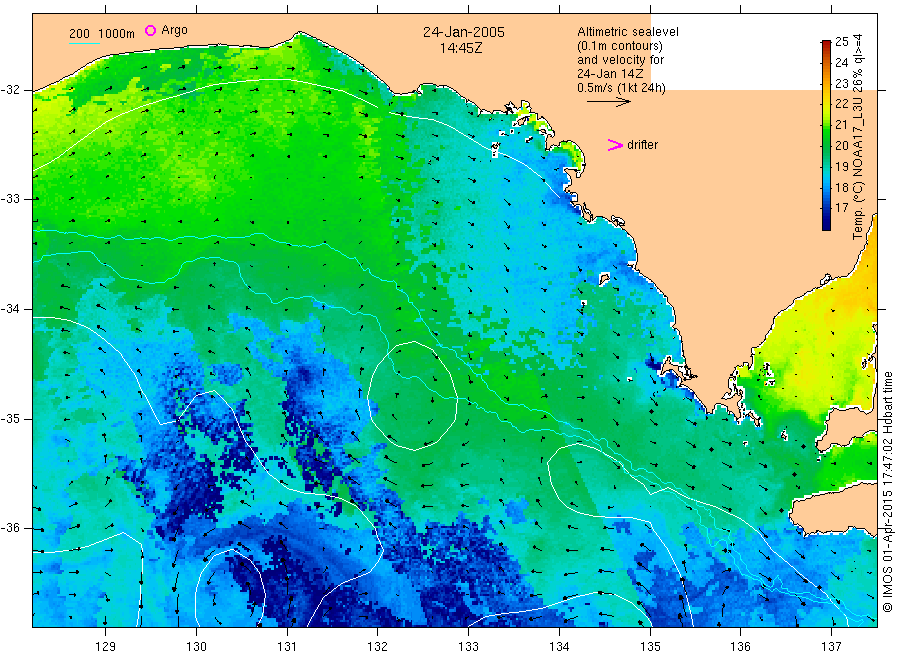Click the longitude axis label '137'
Screen dimensions: 900x660
[x=831, y=646]
